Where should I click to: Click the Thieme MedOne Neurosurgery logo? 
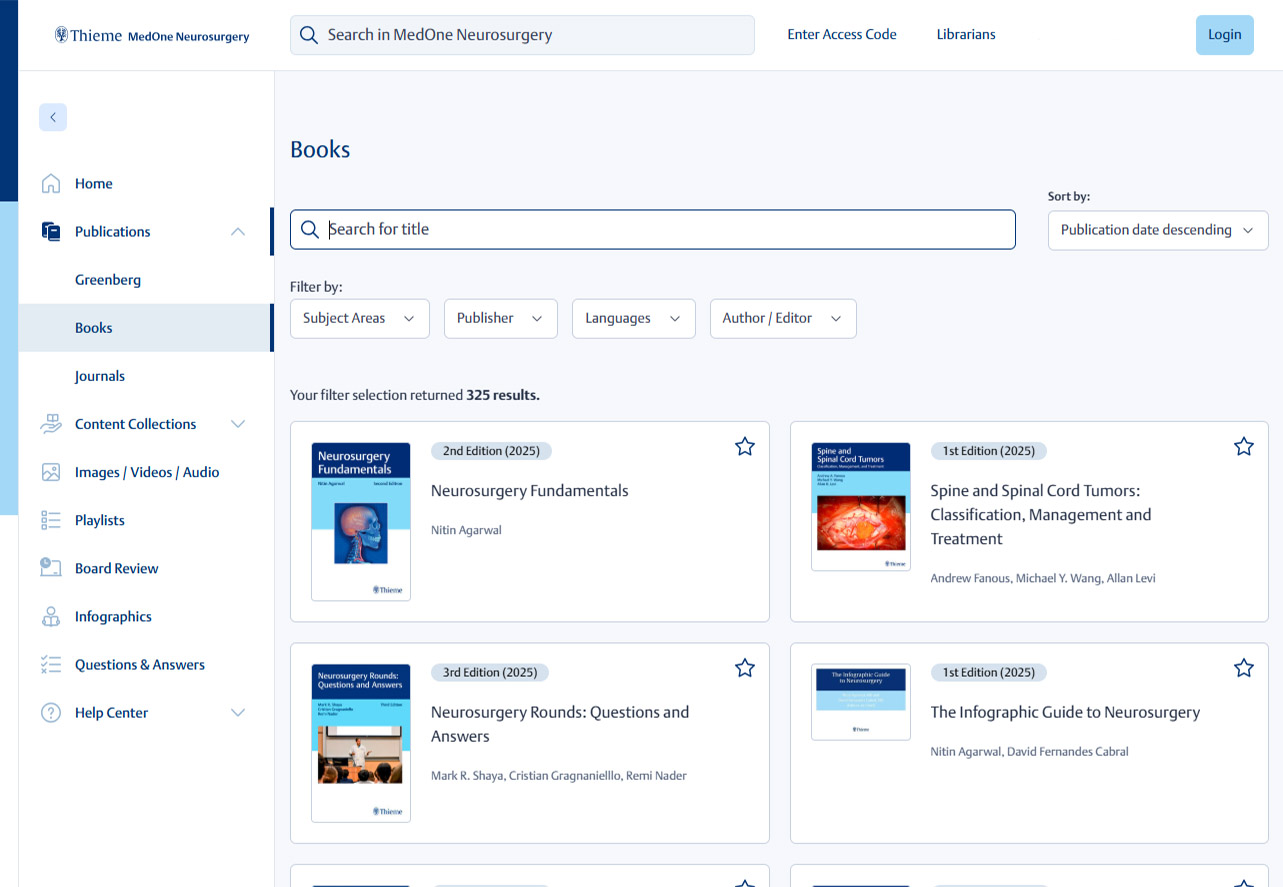152,34
